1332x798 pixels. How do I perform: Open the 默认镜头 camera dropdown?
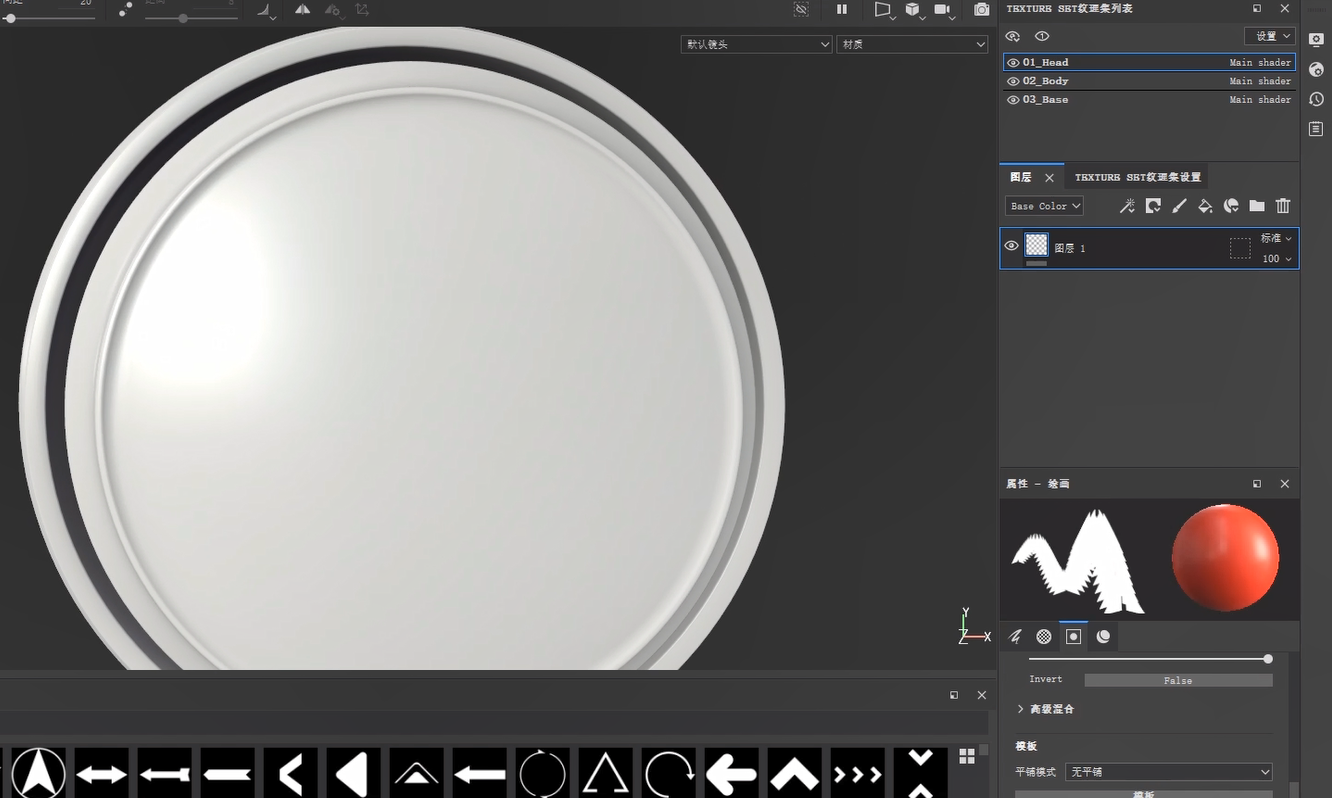755,44
